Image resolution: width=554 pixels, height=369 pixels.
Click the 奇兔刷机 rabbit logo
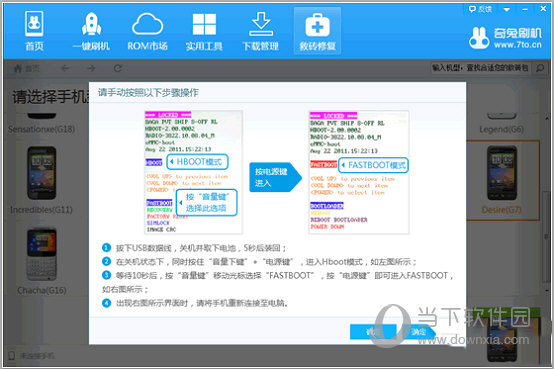(479, 38)
